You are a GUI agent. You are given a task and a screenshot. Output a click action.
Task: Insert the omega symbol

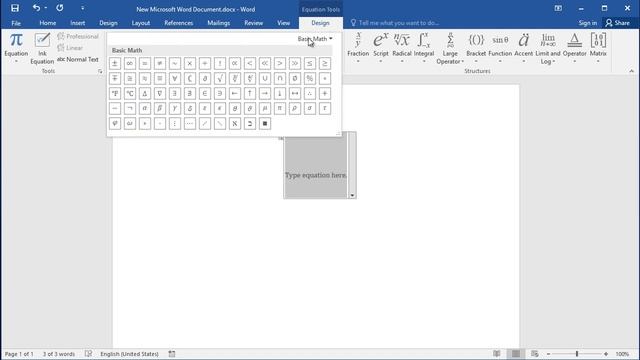pos(130,124)
